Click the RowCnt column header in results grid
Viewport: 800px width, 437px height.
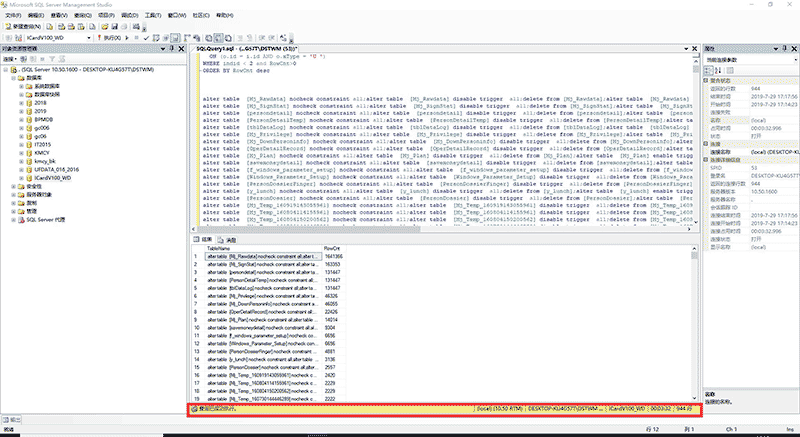click(334, 248)
